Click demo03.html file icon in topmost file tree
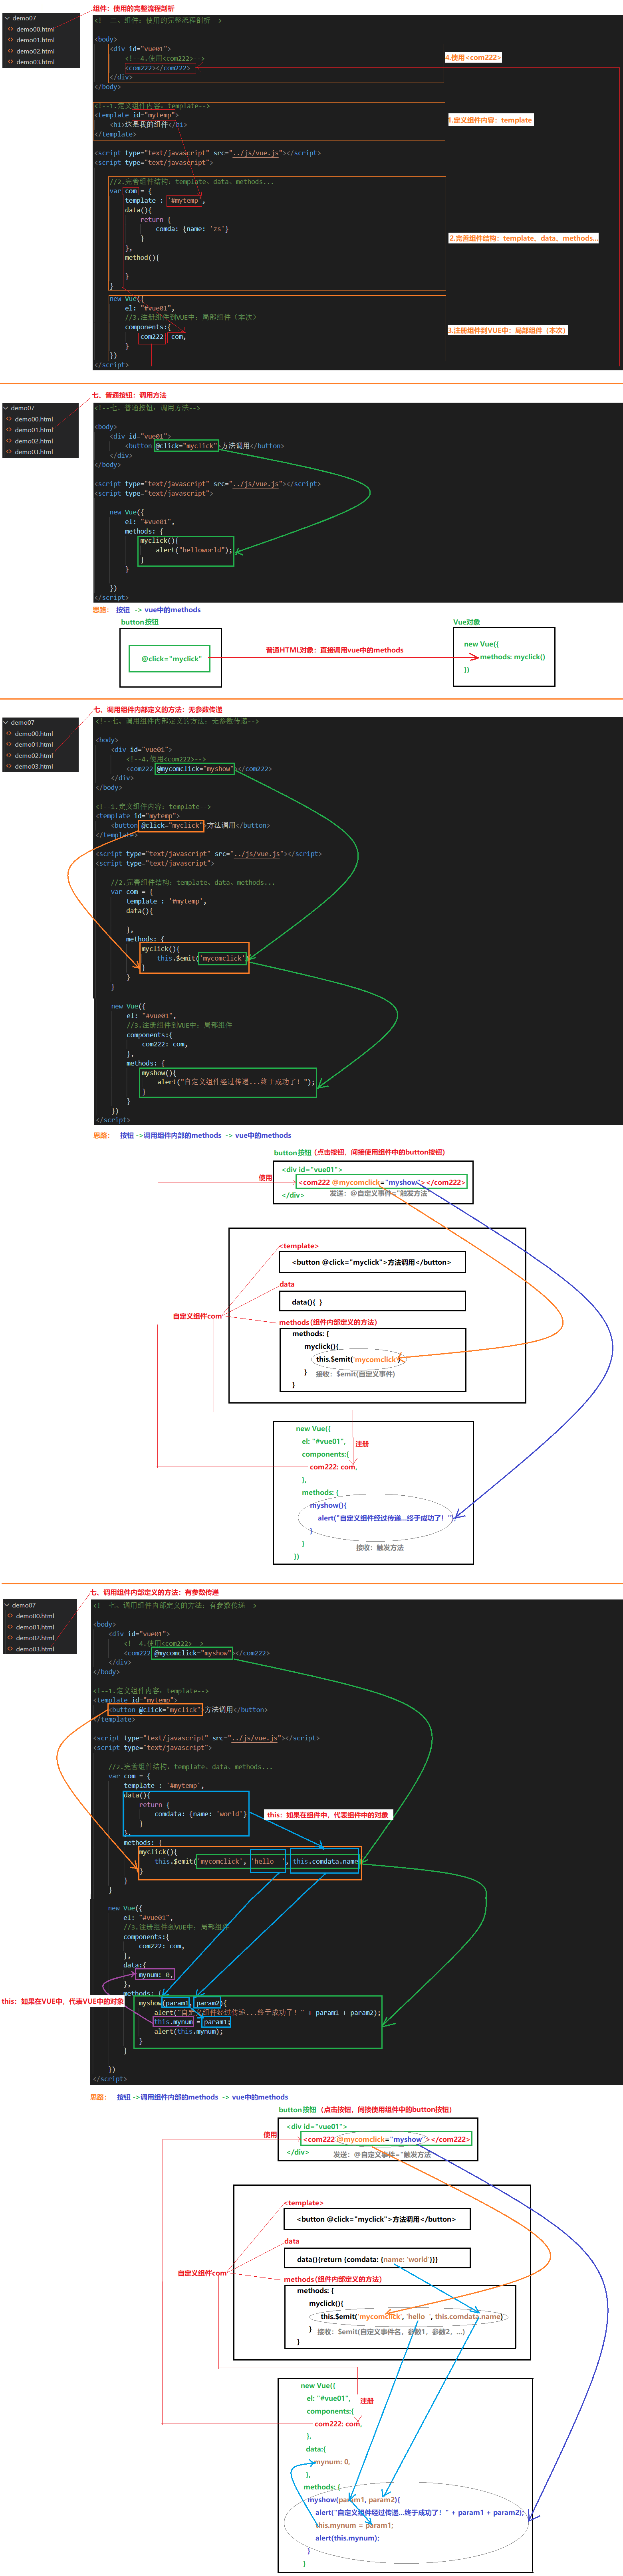This screenshot has height=2576, width=623. coord(10,62)
